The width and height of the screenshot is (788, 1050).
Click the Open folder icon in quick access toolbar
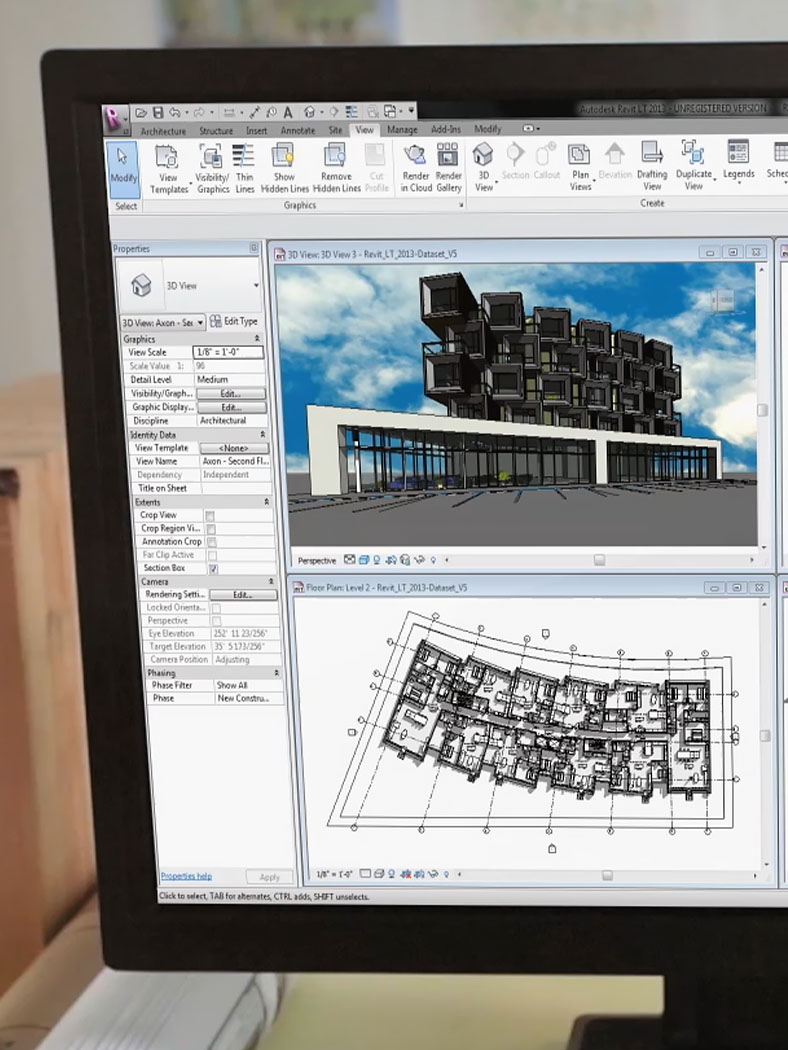[141, 112]
